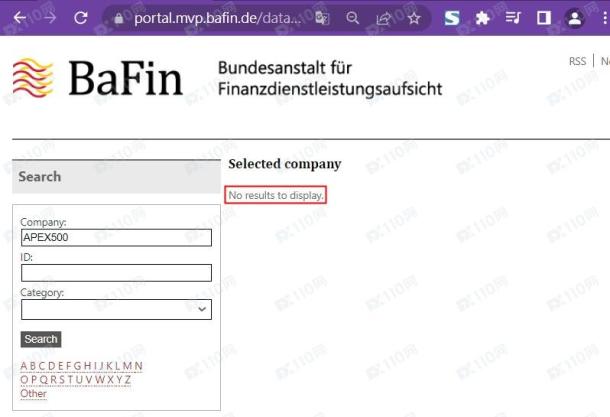Image resolution: width=610 pixels, height=417 pixels.
Task: Select letter G in company index
Action: click(x=77, y=366)
